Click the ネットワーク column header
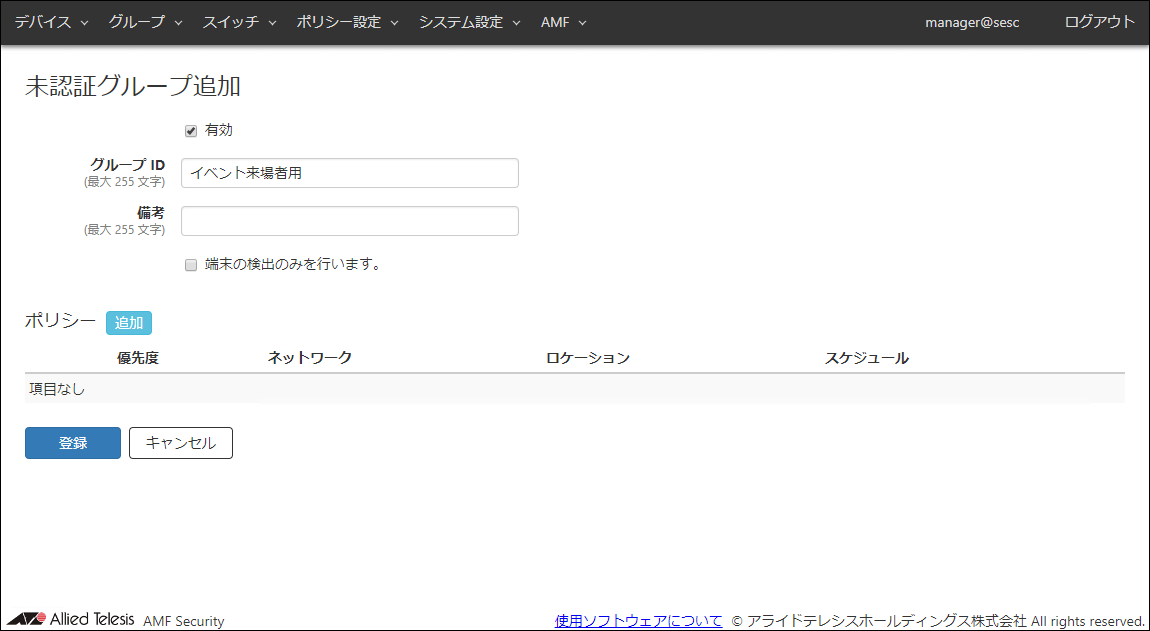The height and width of the screenshot is (631, 1150). click(x=310, y=358)
